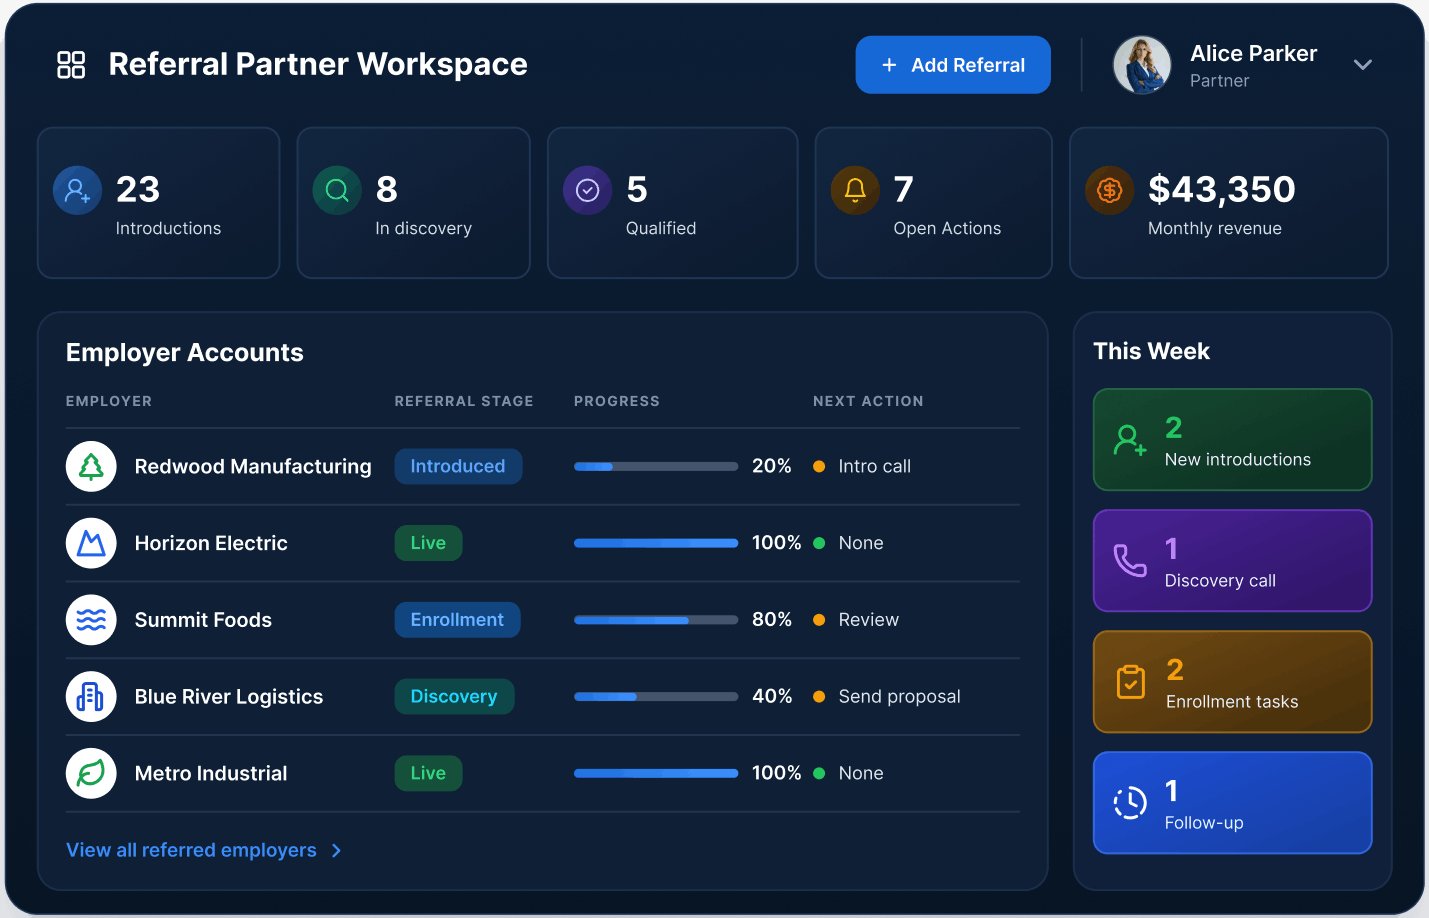Open the 1 Follow-up card
Viewport: 1429px width, 918px height.
[x=1232, y=803]
